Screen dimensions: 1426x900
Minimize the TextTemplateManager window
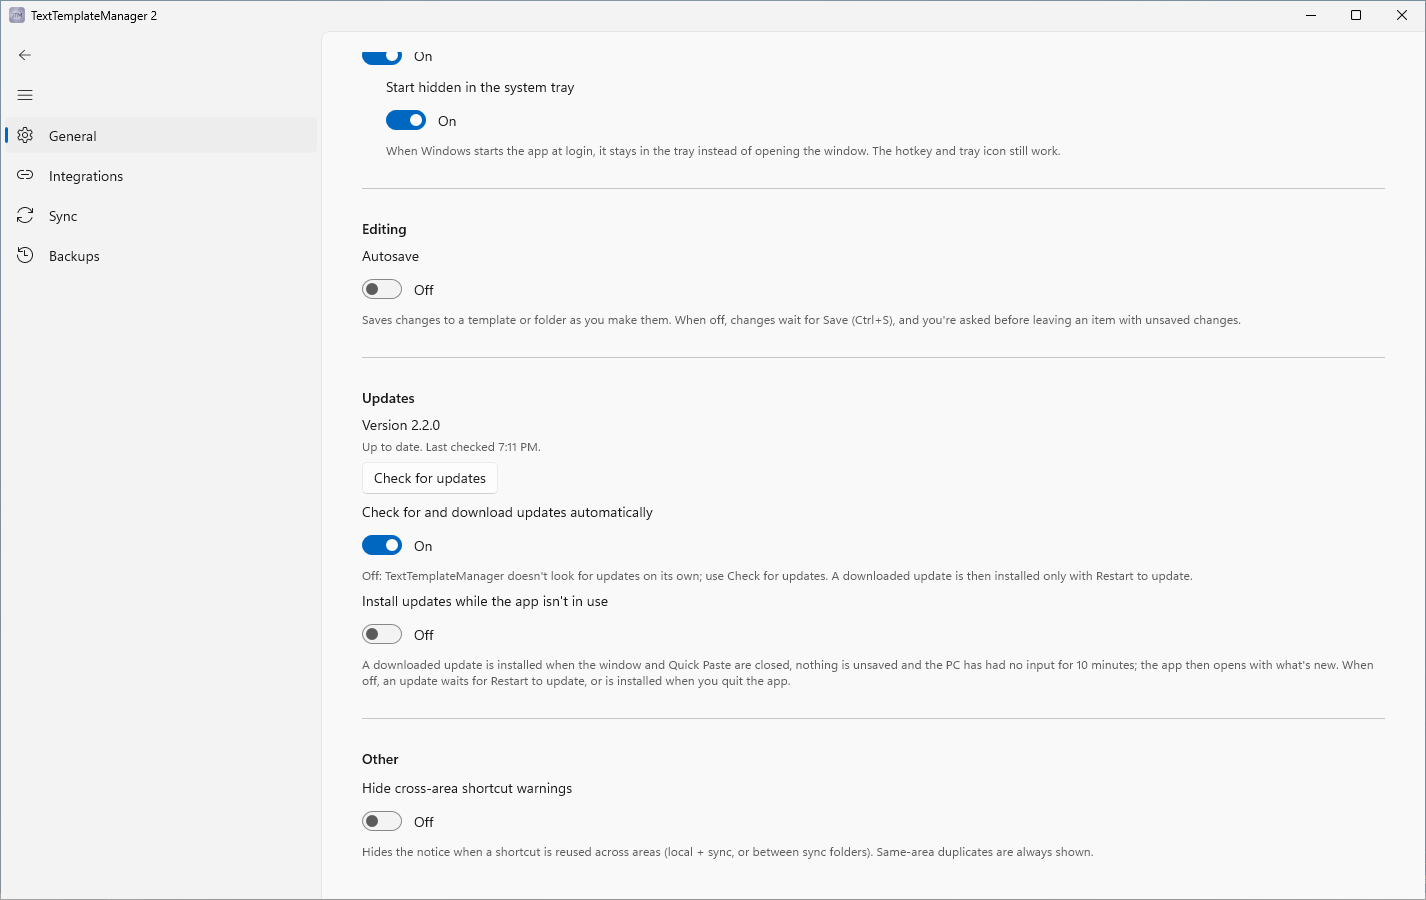1310,15
